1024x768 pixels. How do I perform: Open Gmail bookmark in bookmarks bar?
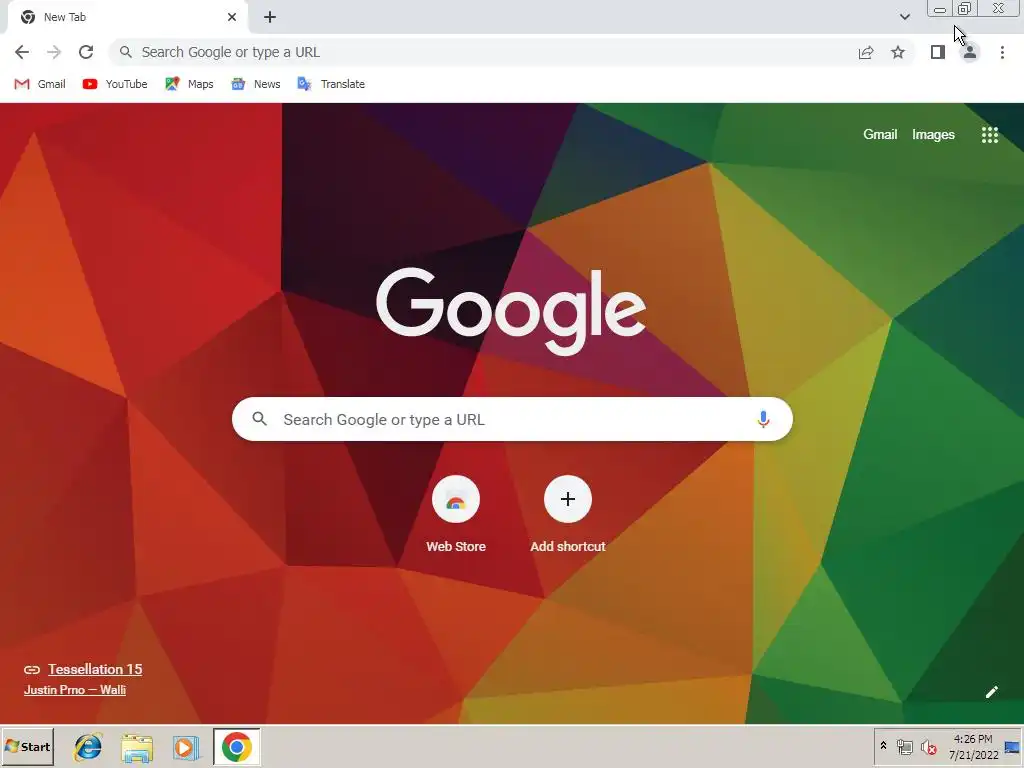[x=40, y=84]
